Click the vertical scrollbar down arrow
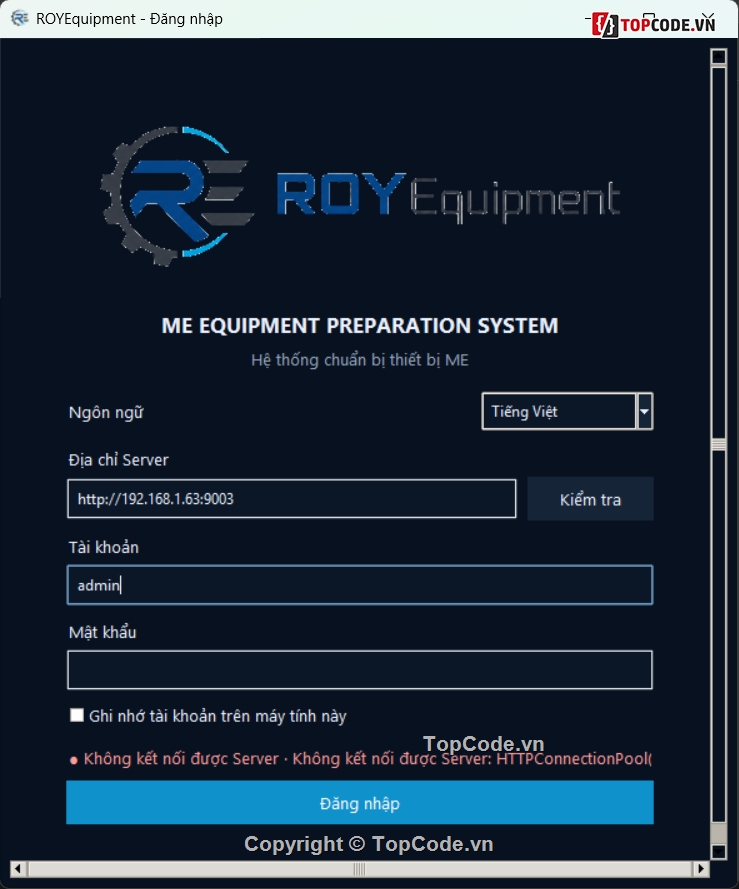The height and width of the screenshot is (889, 739). 719,851
